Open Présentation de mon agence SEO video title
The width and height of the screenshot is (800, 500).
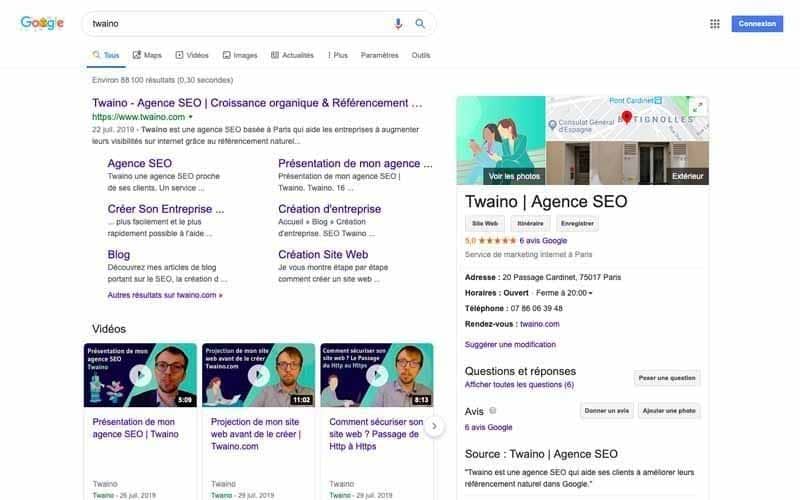pos(135,428)
